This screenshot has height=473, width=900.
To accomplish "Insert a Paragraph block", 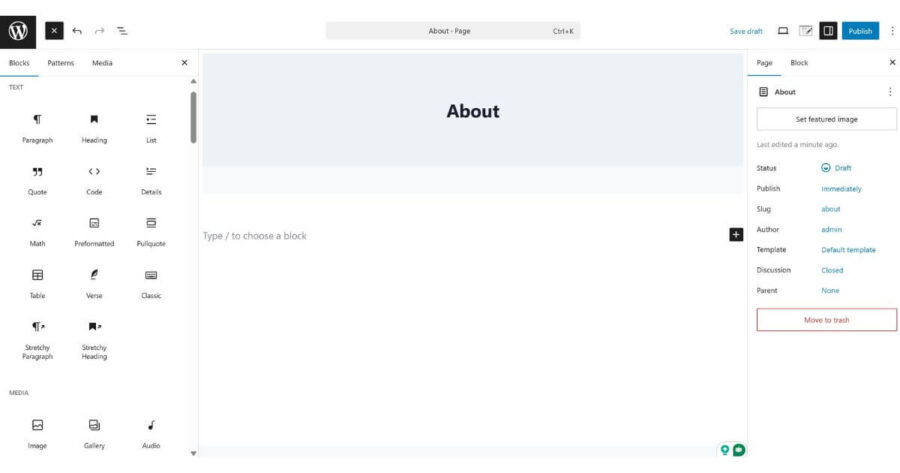I will click(37, 129).
